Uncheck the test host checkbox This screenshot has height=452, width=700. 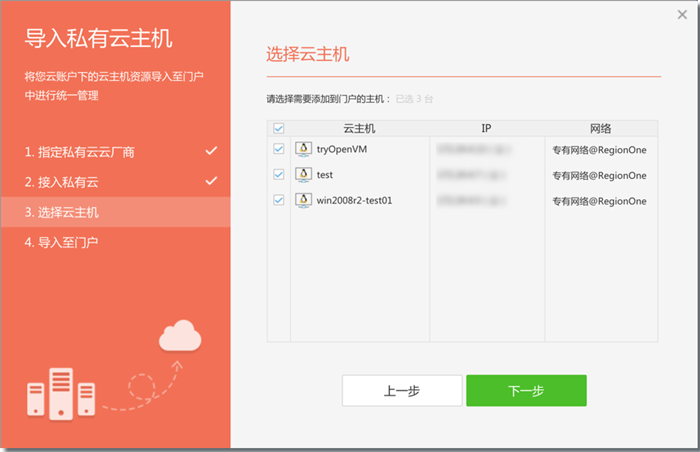[x=279, y=175]
